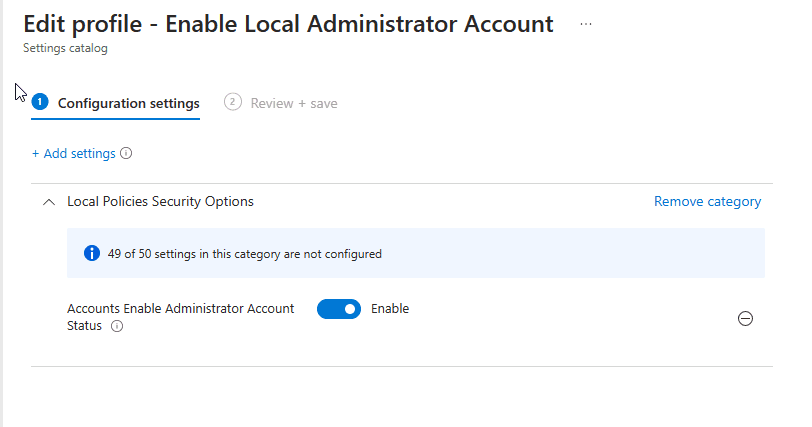This screenshot has width=812, height=427.
Task: Click the Local Policies Security Options heading
Action: coord(160,202)
